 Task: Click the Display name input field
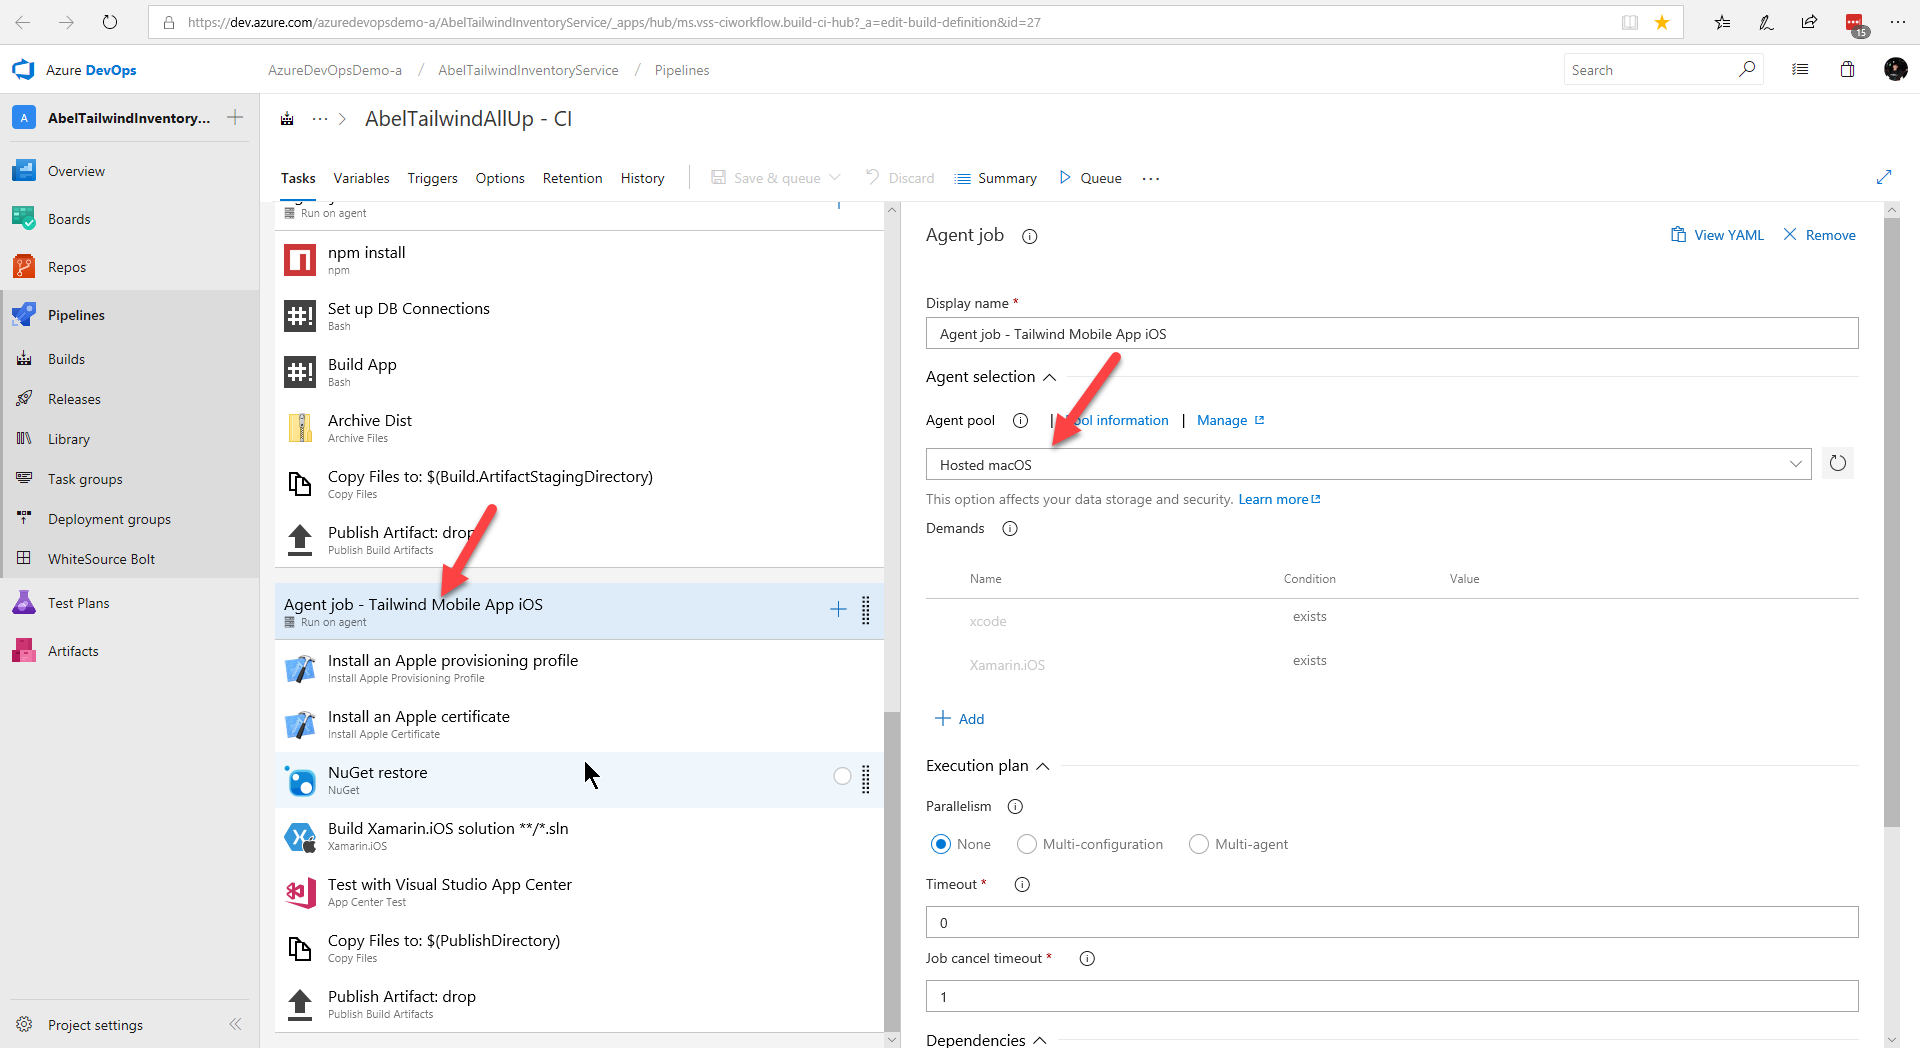[1392, 333]
